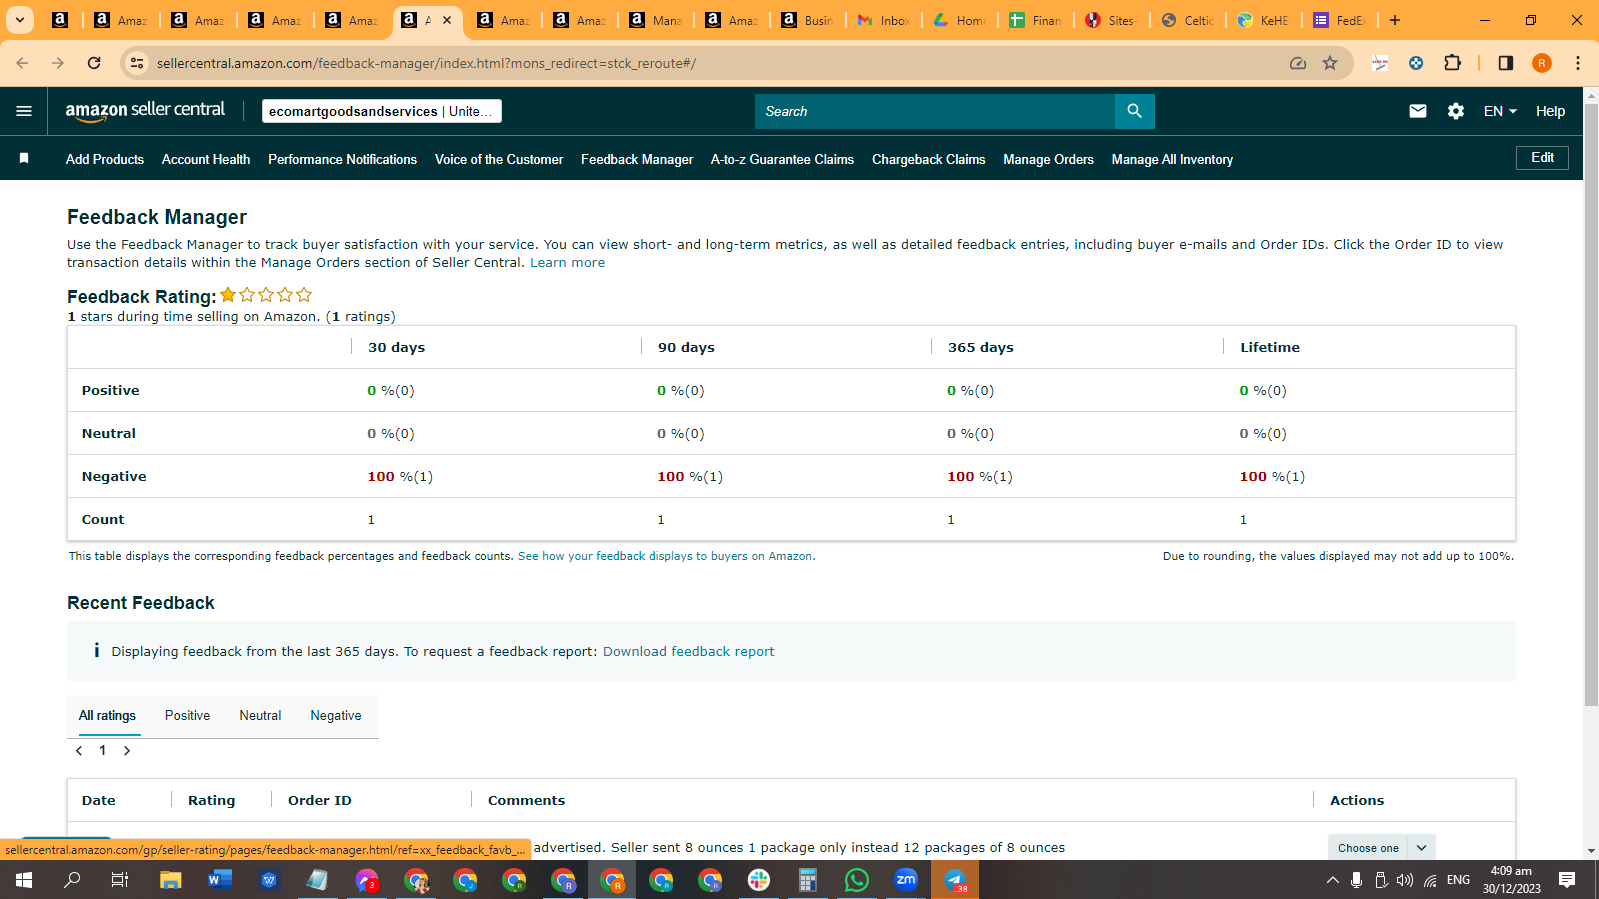Open 'See how your feedback displays to buyers' link
Viewport: 1599px width, 899px height.
[x=665, y=556]
